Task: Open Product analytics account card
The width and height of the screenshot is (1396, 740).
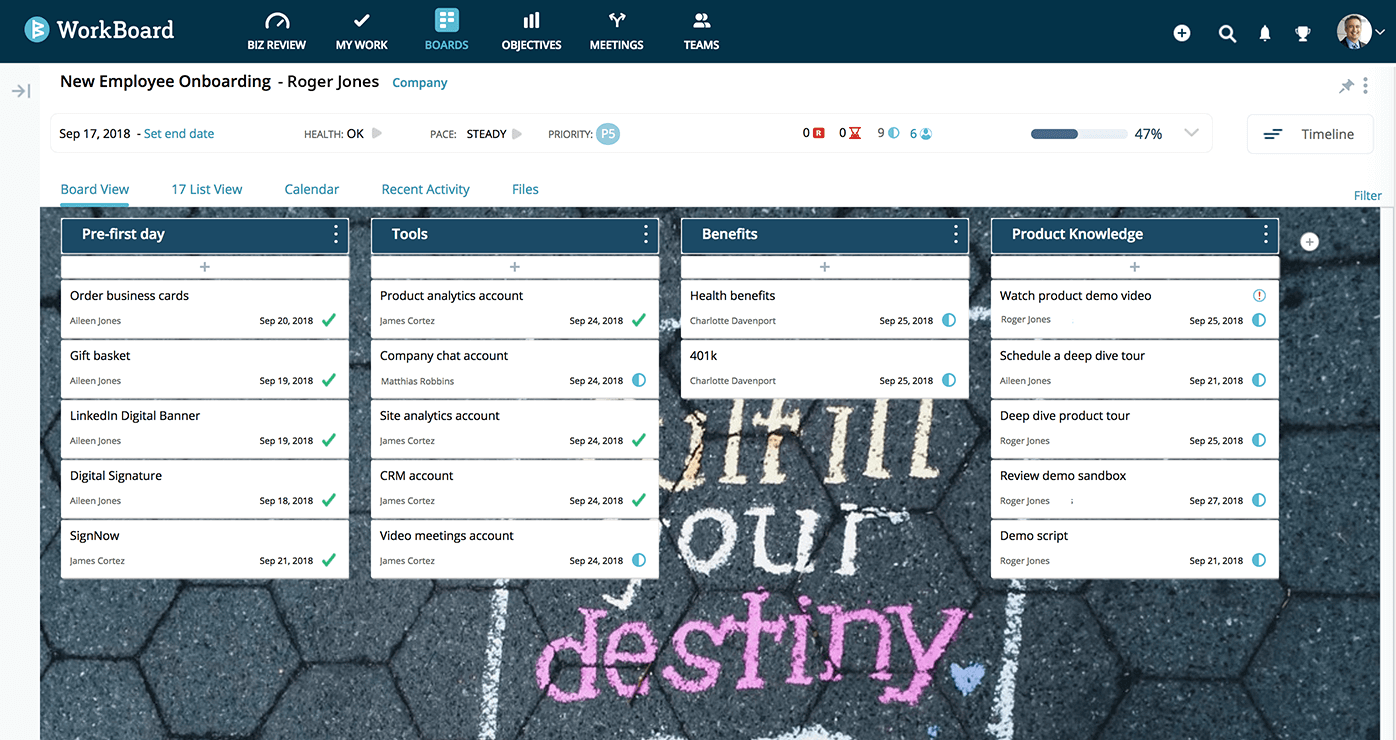Action: [515, 309]
